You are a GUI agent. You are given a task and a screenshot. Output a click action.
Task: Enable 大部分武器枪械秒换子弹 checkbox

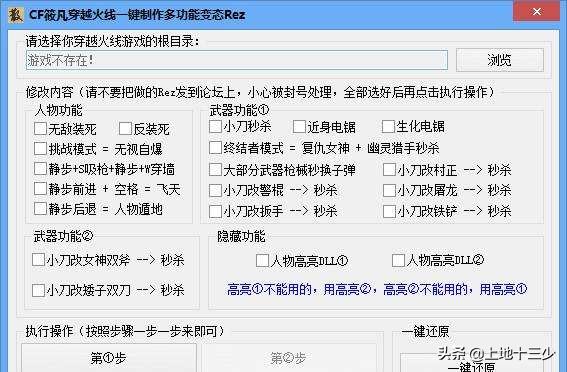tap(216, 170)
